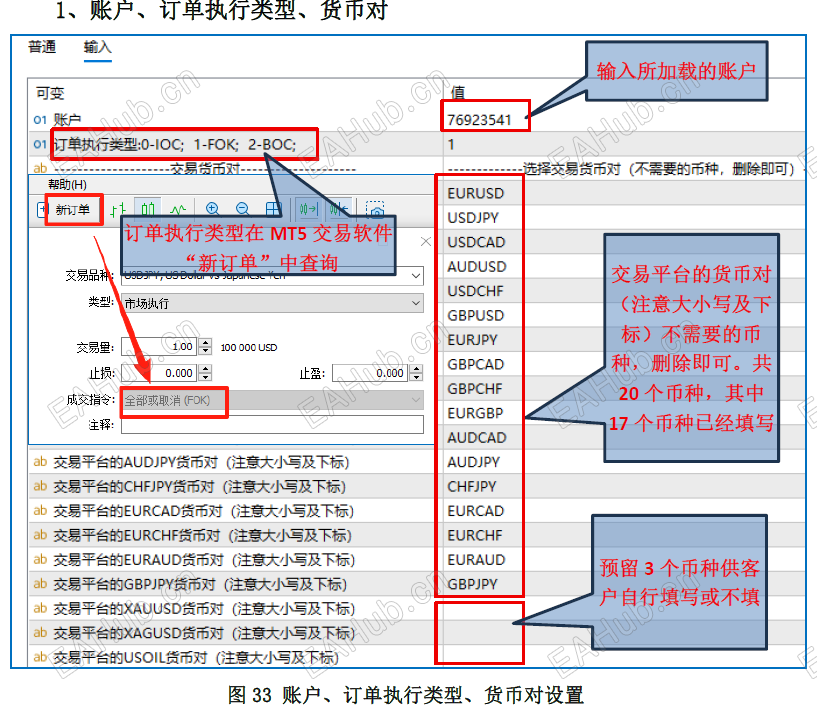Switch to the line chart icon
Screen dimensions: 817x708
click(177, 208)
